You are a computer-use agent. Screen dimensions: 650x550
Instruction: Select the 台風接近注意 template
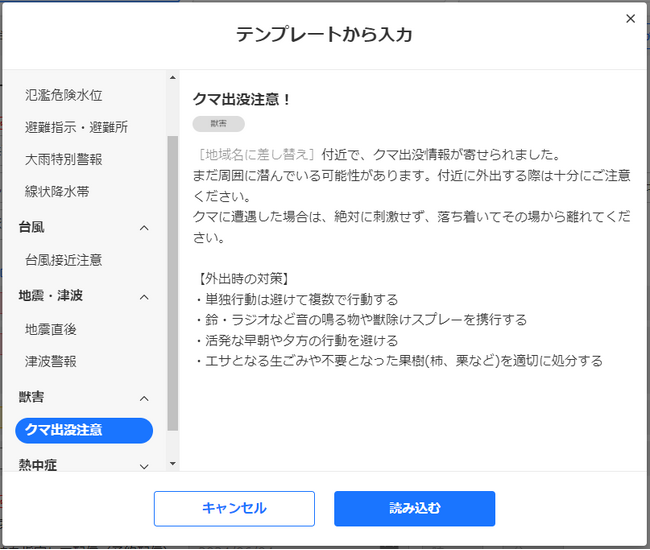pyautogui.click(x=63, y=260)
